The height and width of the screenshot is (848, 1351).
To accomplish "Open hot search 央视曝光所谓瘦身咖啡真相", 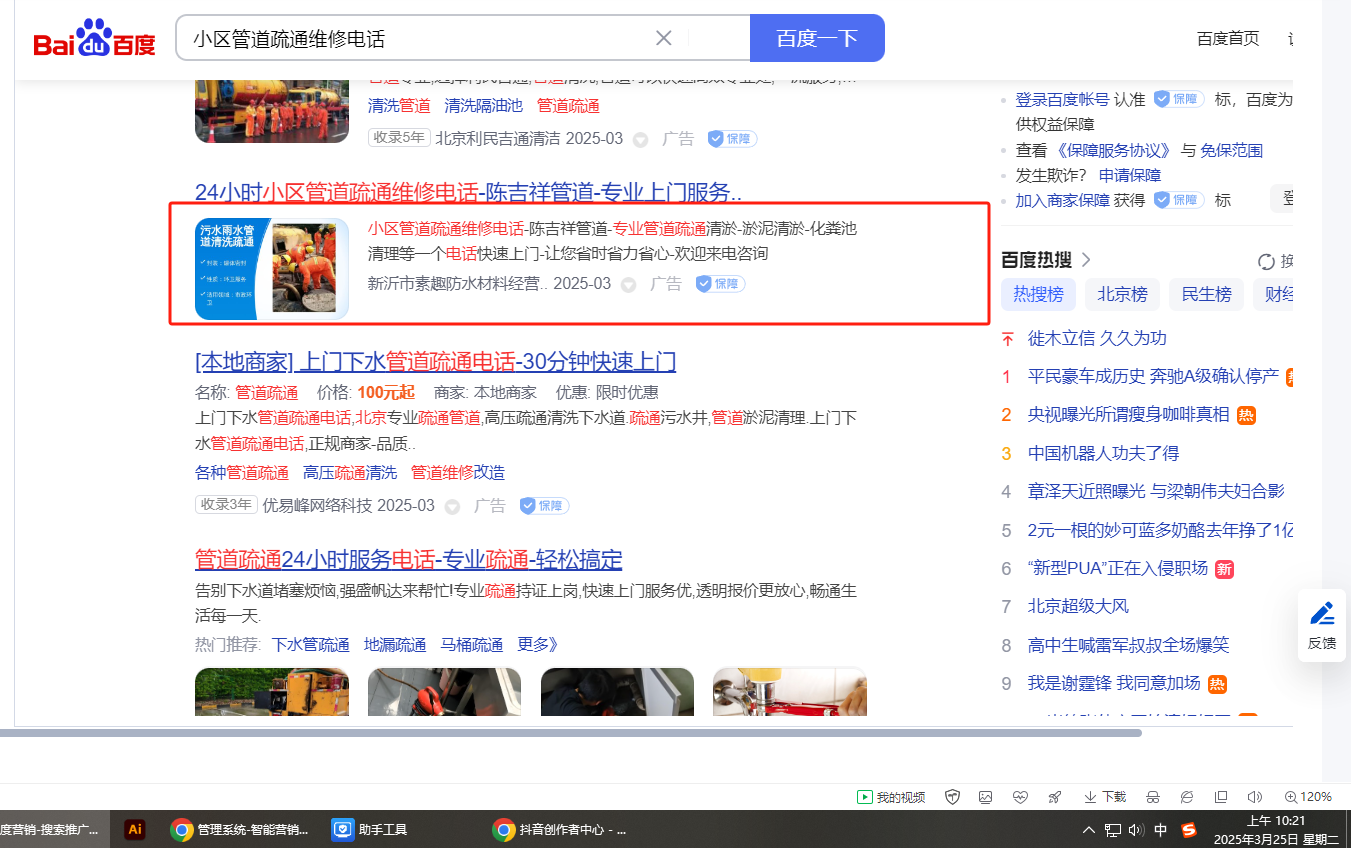I will click(1129, 414).
